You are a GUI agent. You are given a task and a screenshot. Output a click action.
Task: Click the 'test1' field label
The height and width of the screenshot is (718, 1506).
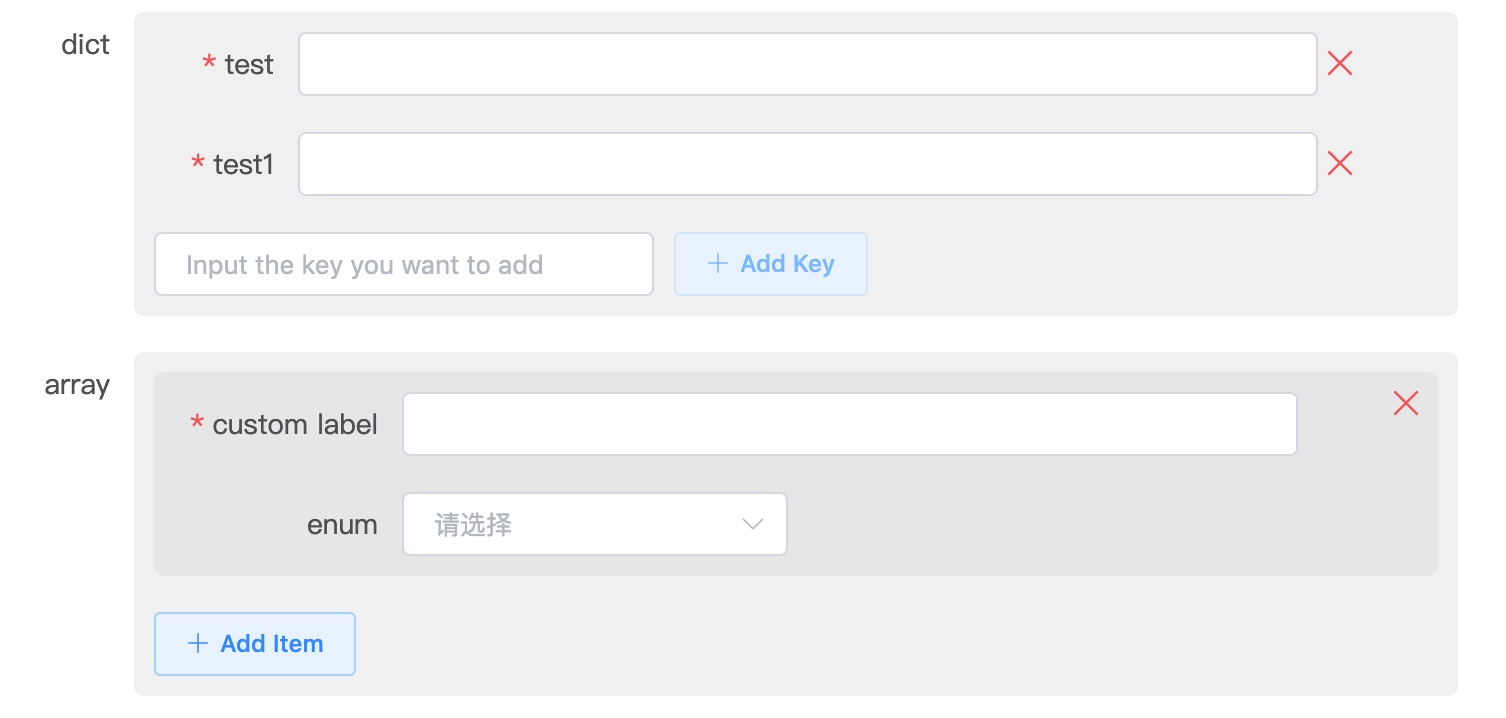[x=244, y=165]
